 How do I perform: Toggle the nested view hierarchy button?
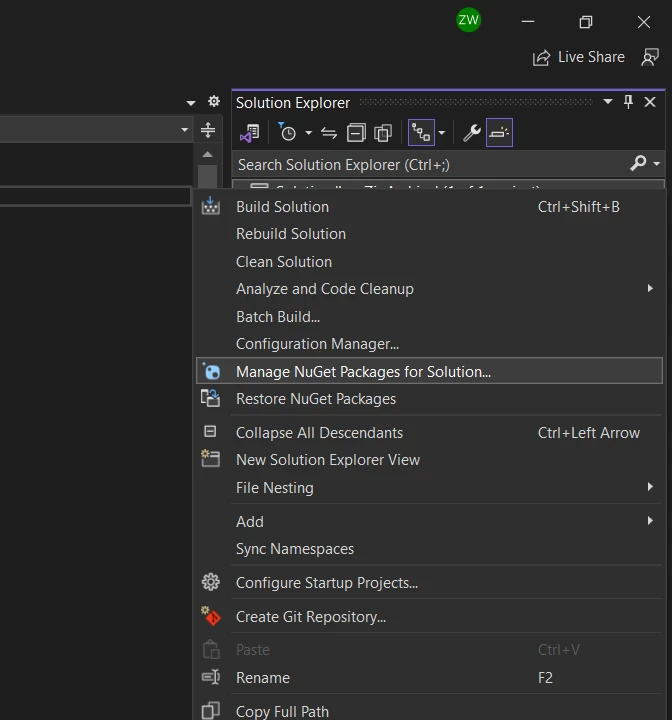421,133
